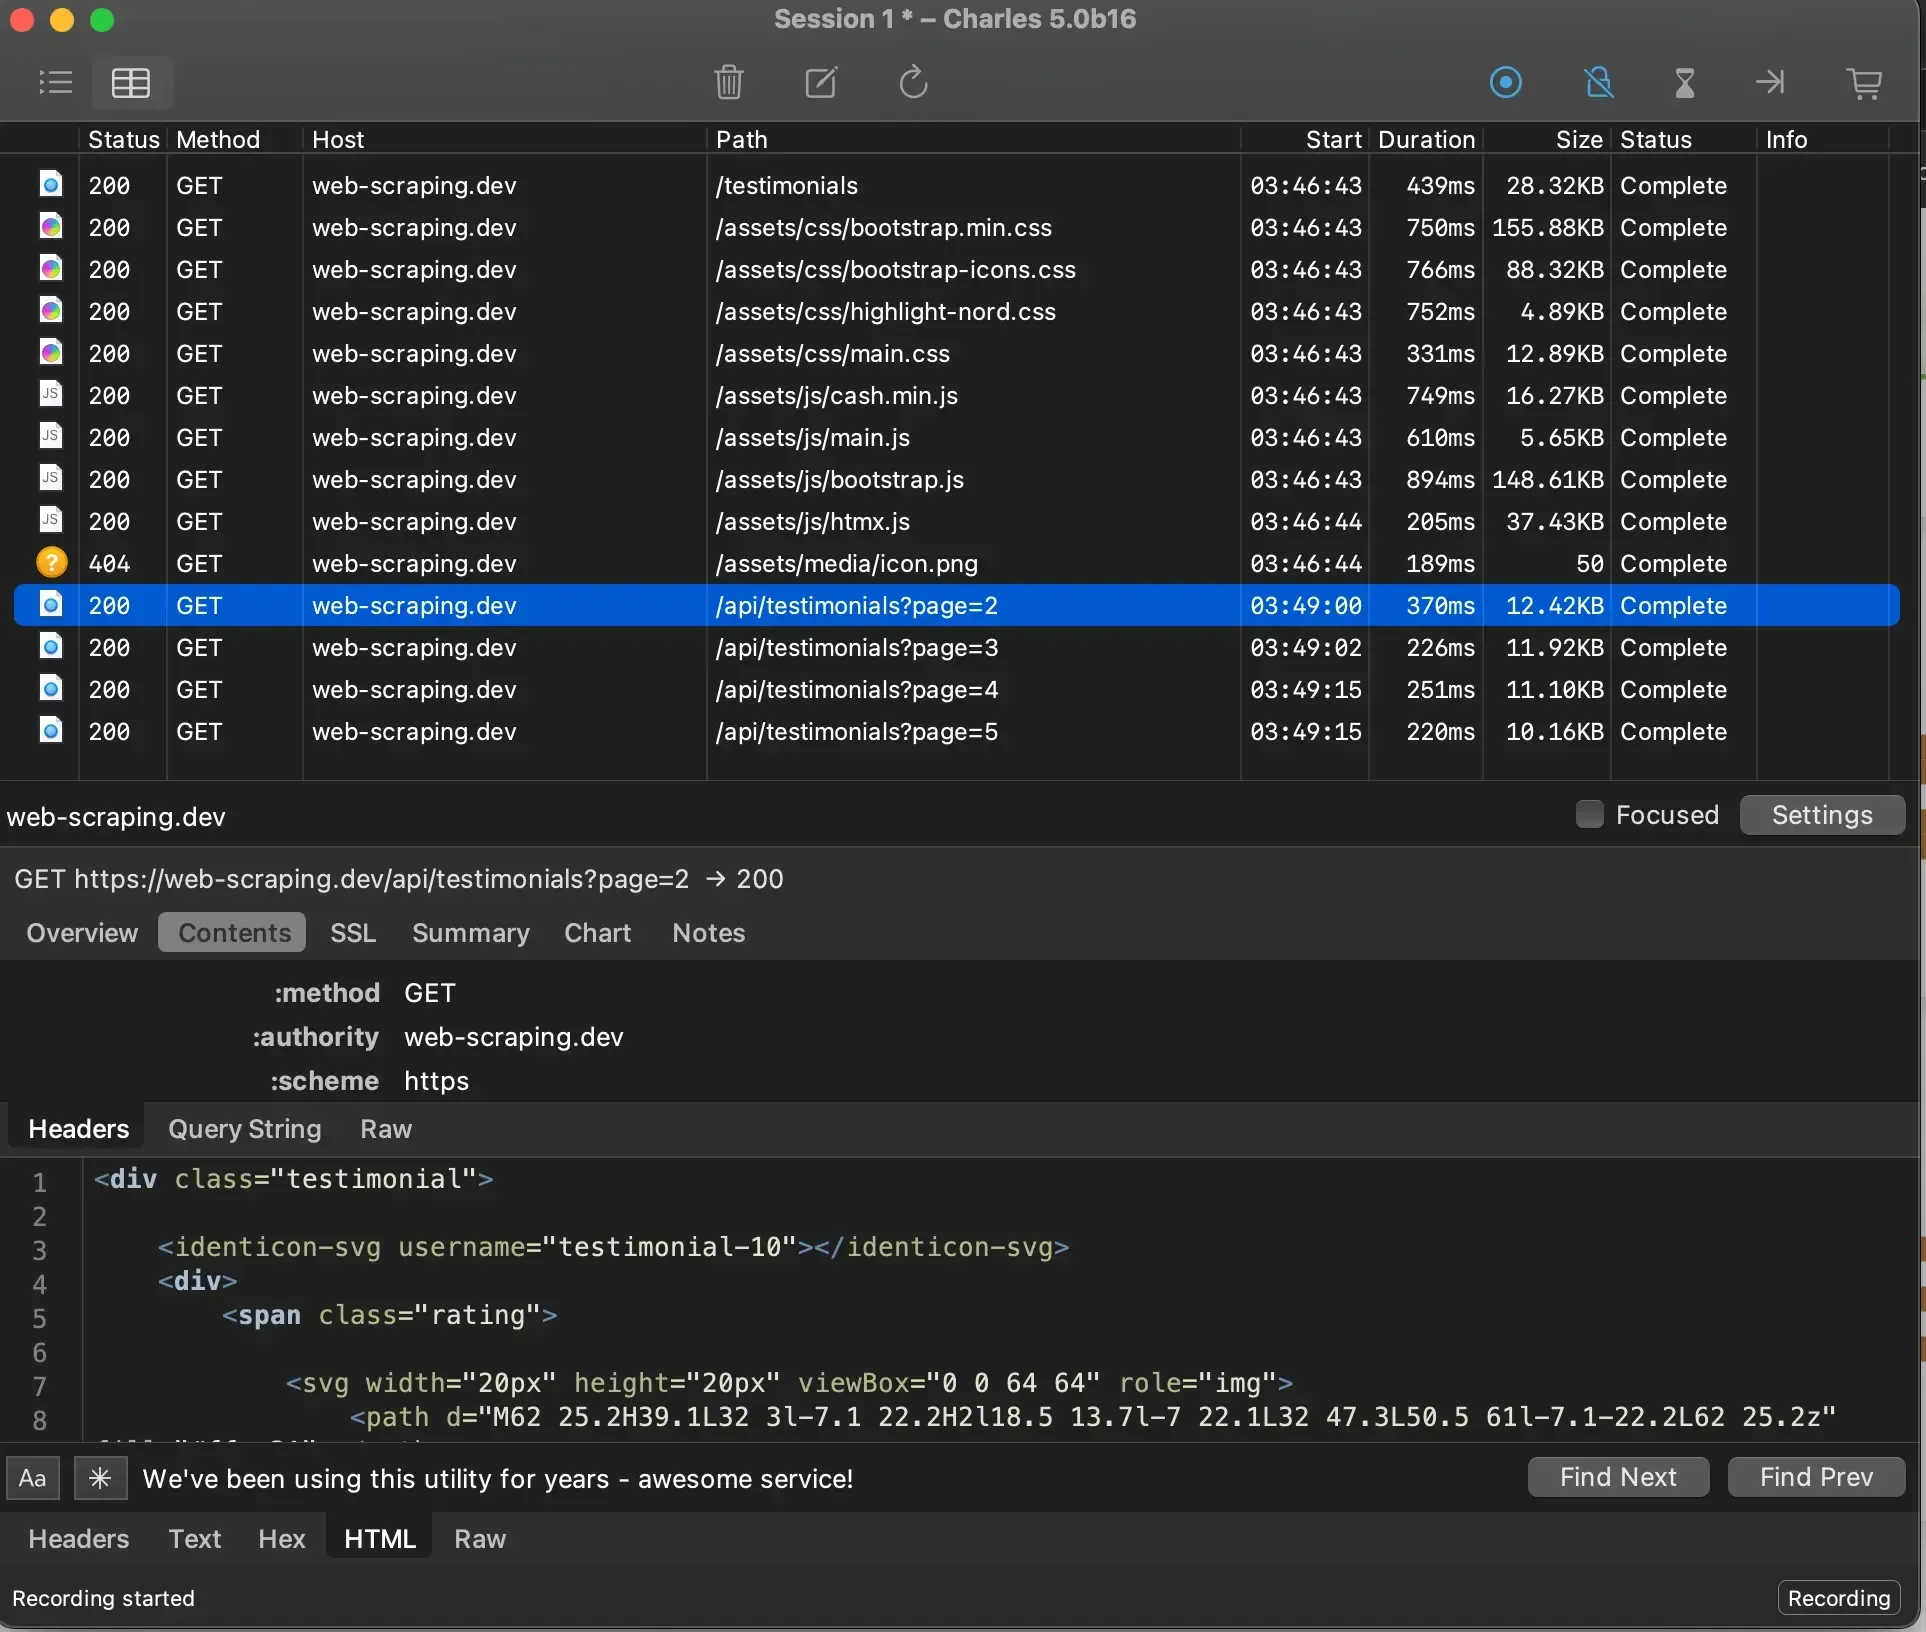View response in Hex mode
Screen dimensions: 1926x1632
pos(280,1539)
